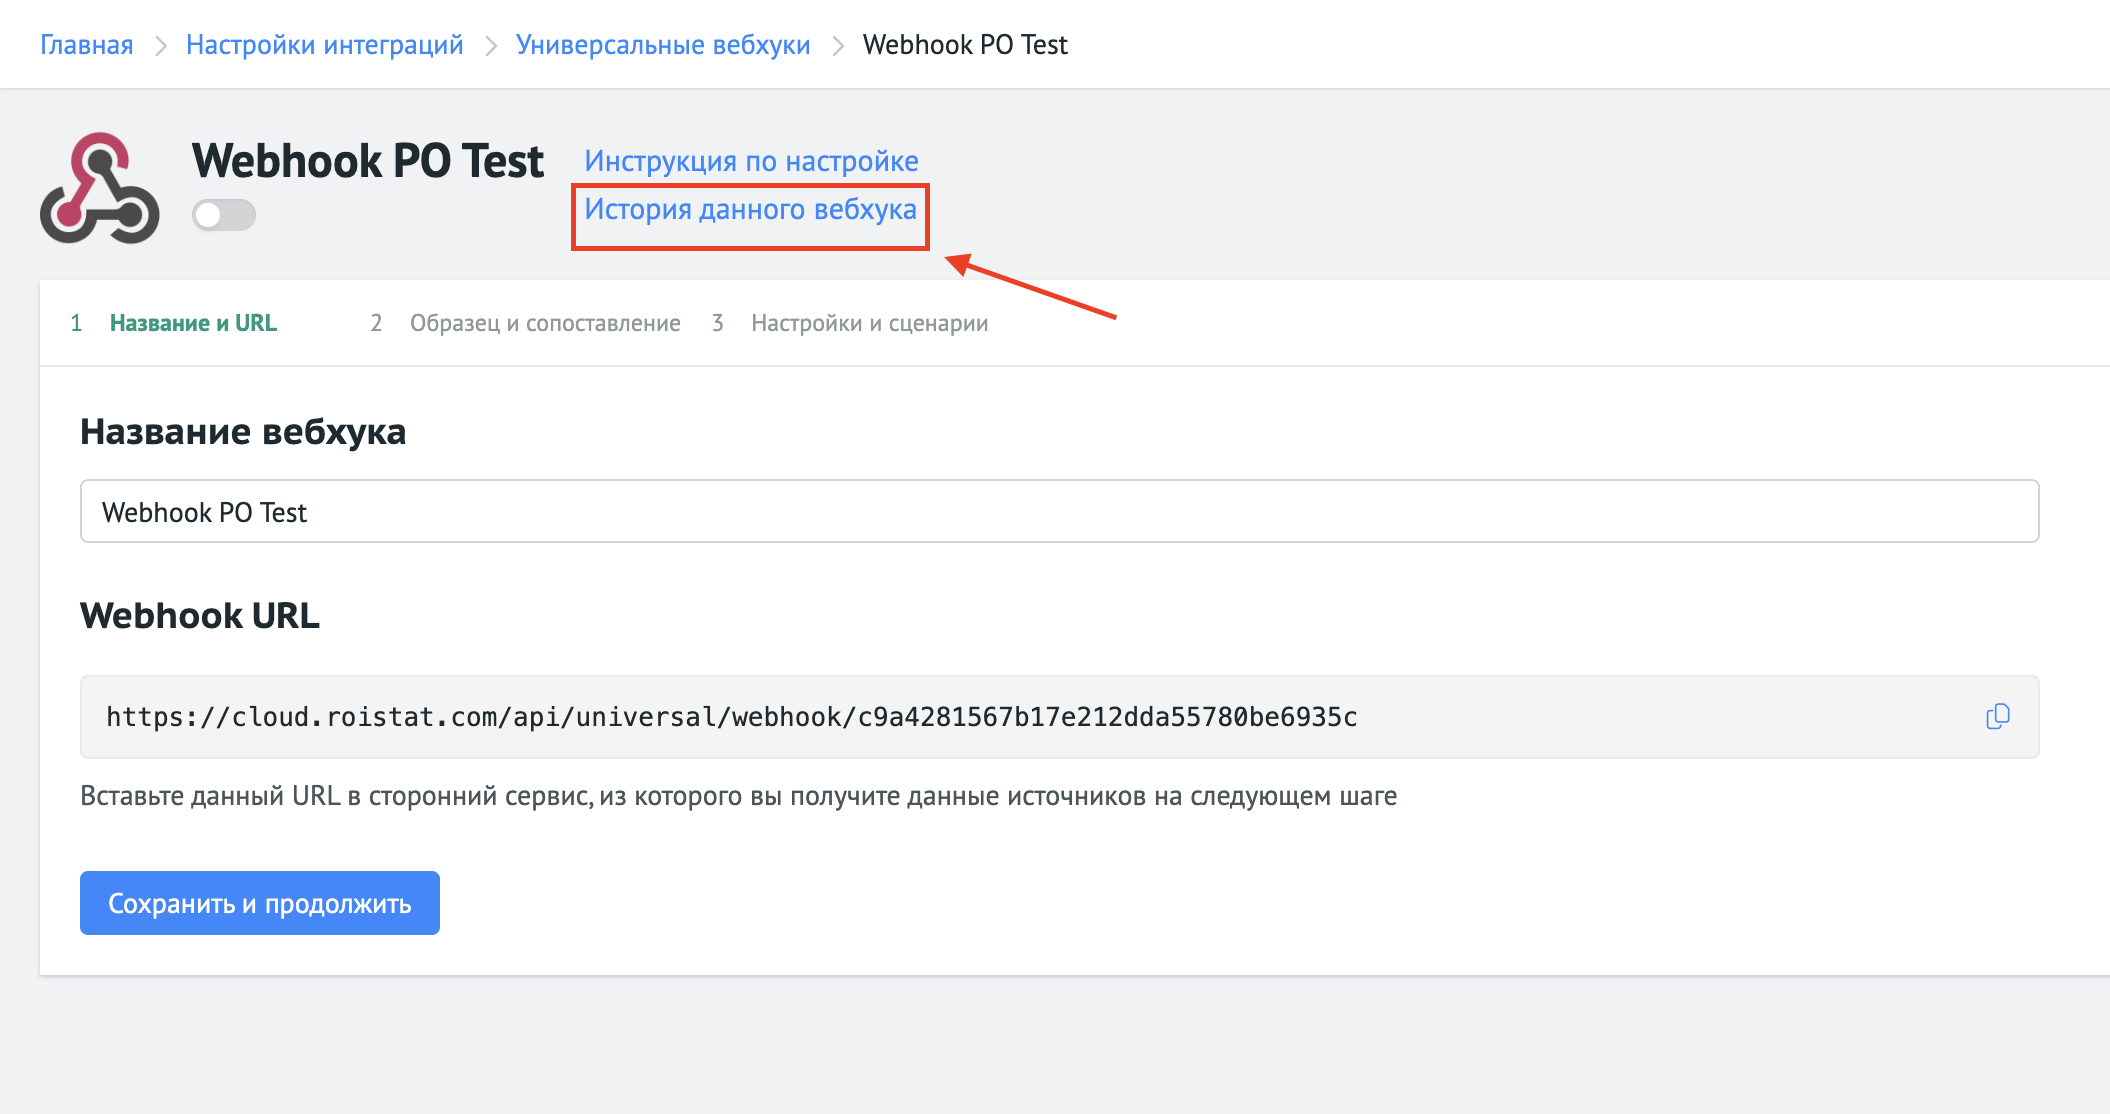The width and height of the screenshot is (2110, 1114).
Task: Copy the webhook URL with the copy icon
Action: tap(1997, 716)
